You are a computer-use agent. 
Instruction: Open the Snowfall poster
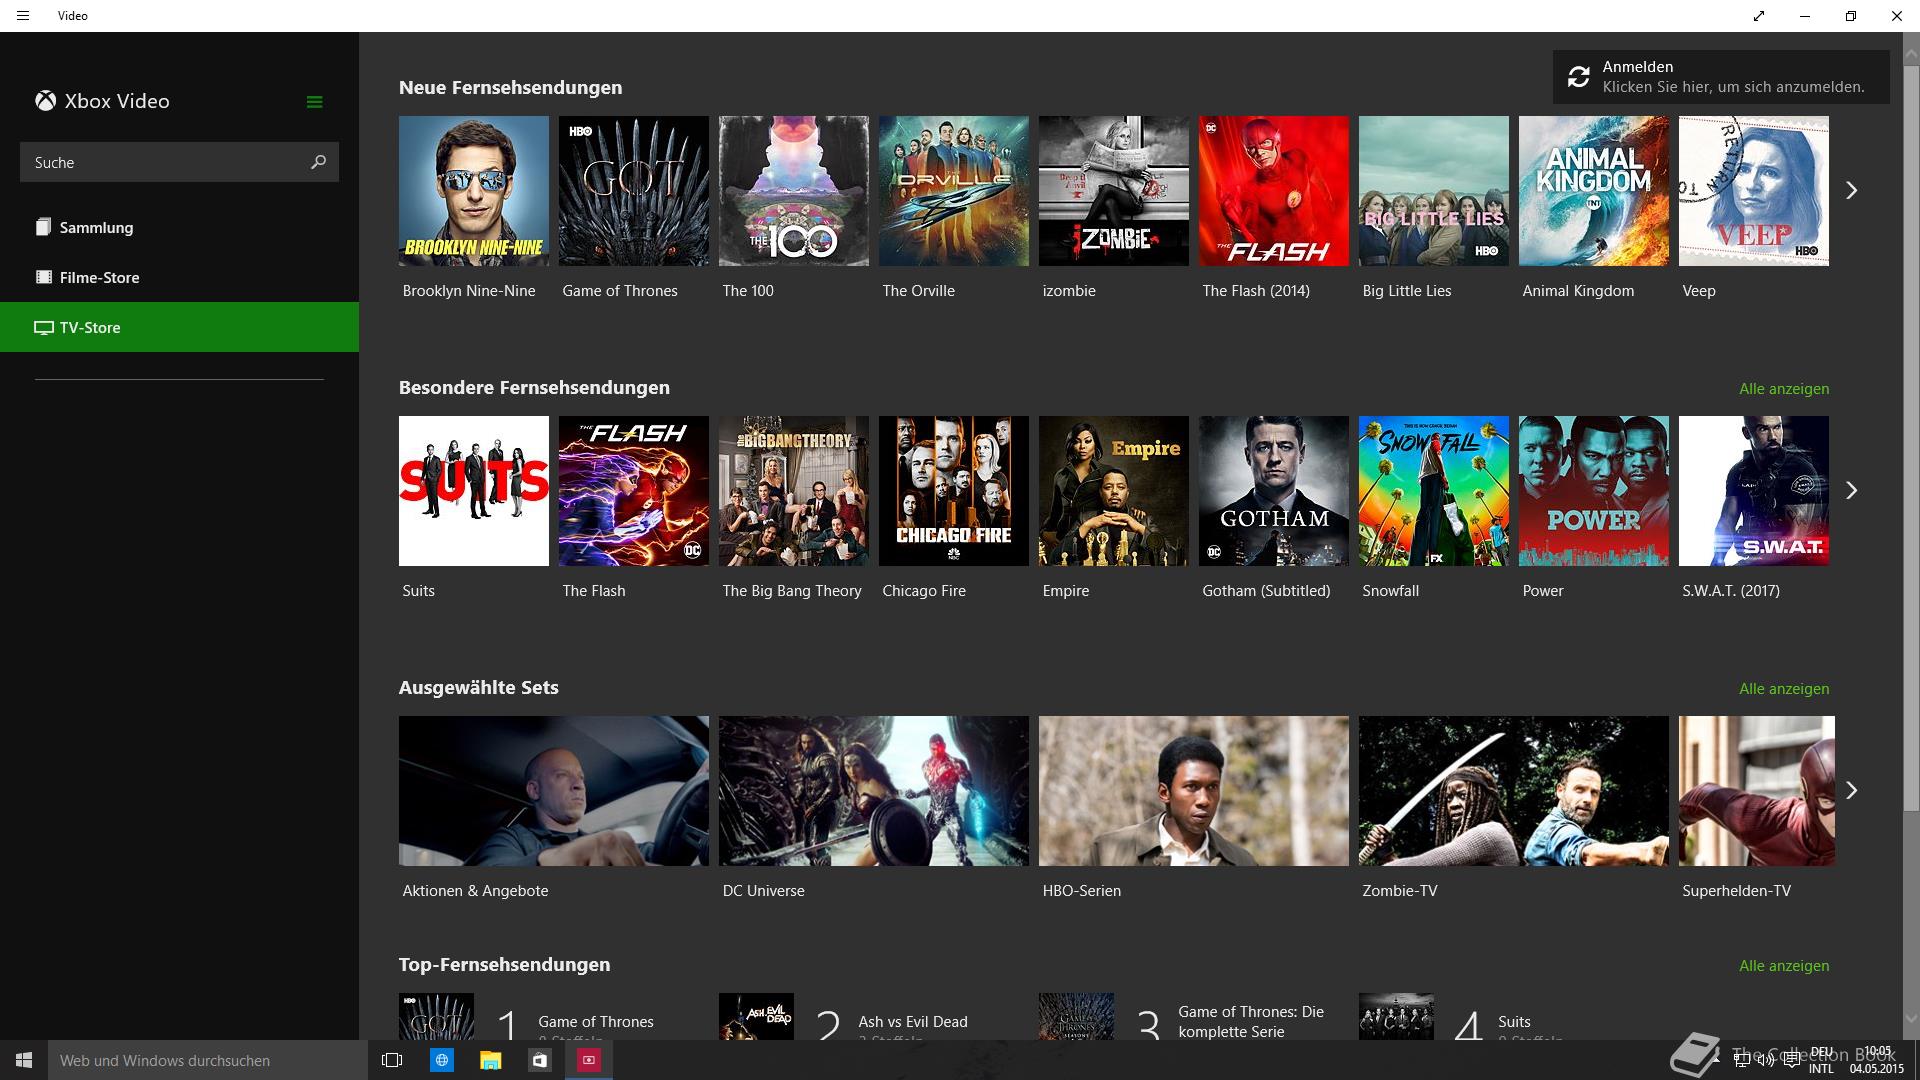click(x=1434, y=491)
